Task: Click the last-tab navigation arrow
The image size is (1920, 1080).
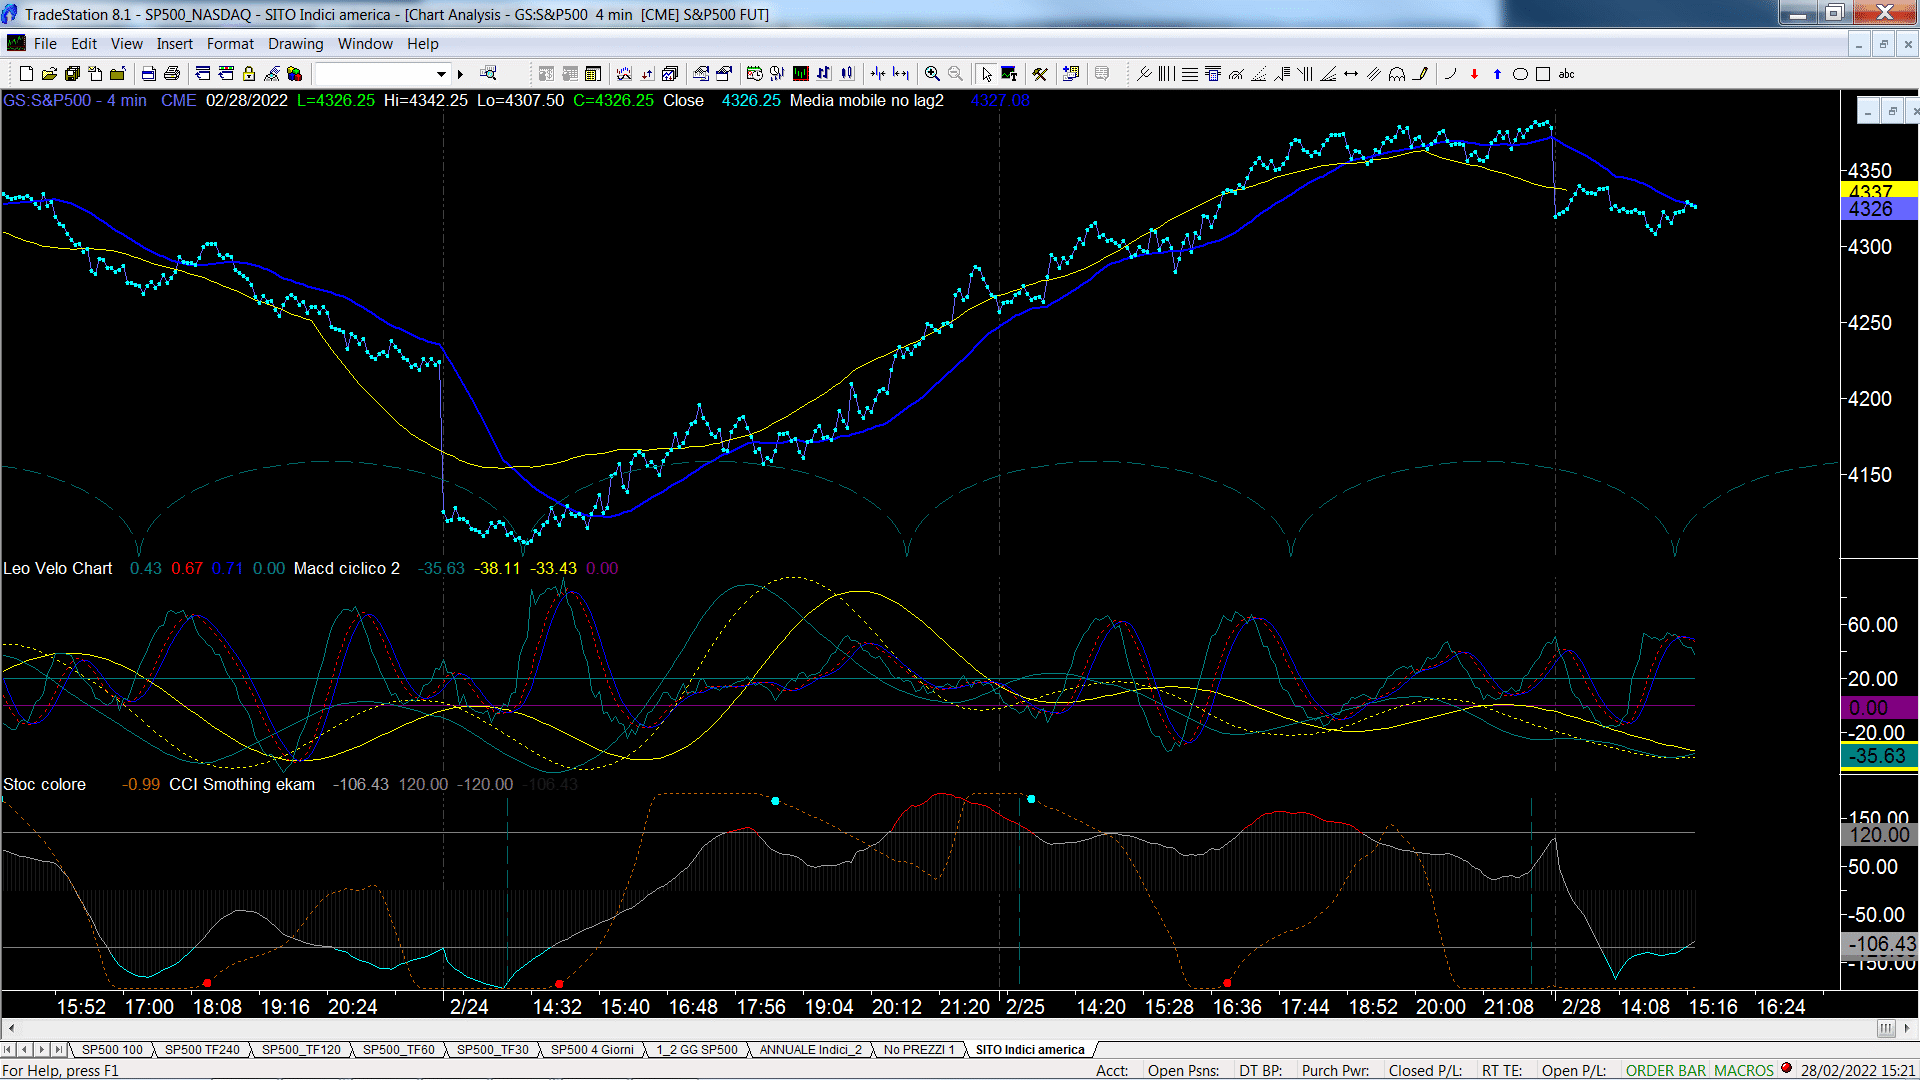Action: coord(59,1049)
